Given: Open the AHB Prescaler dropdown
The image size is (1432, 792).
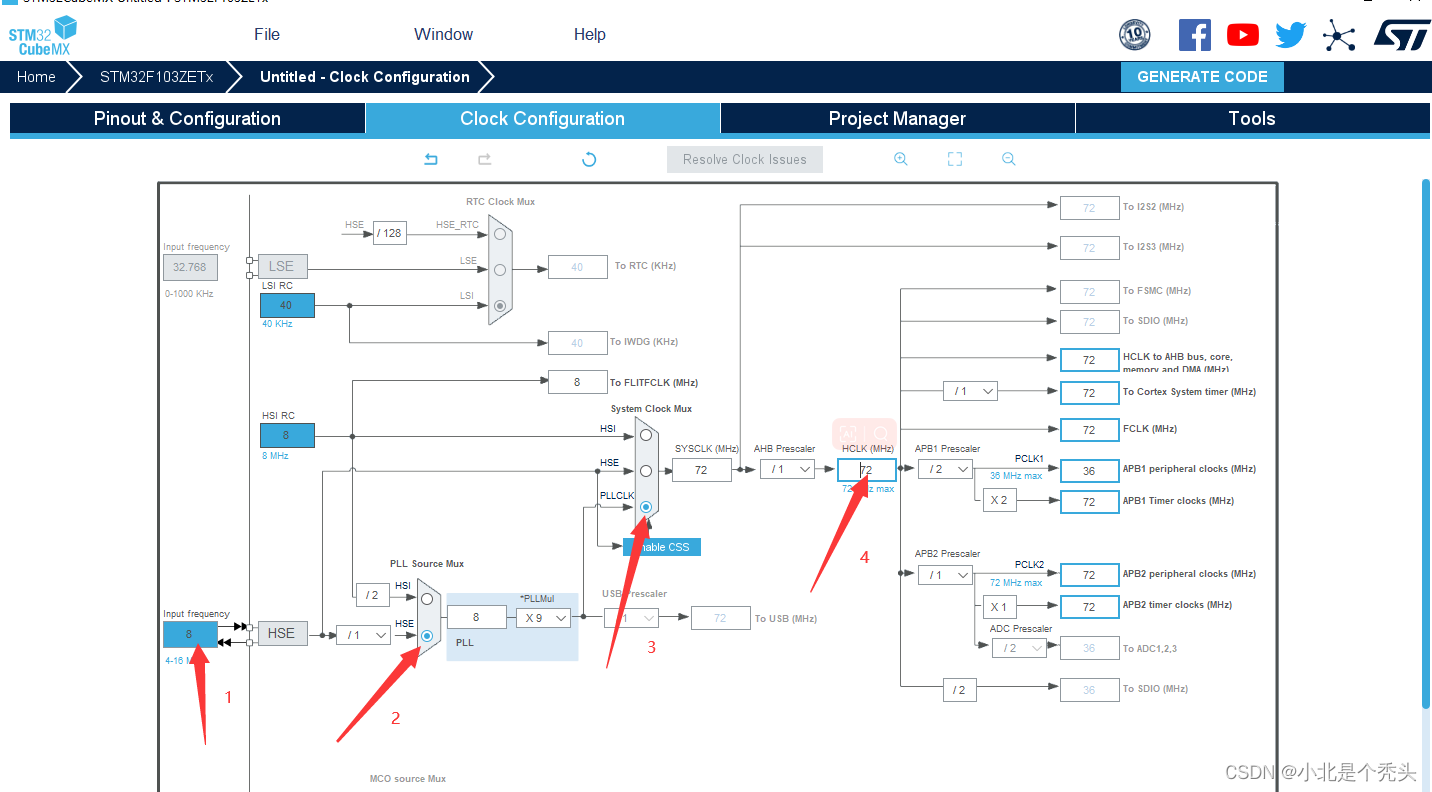Looking at the screenshot, I should pyautogui.click(x=787, y=469).
